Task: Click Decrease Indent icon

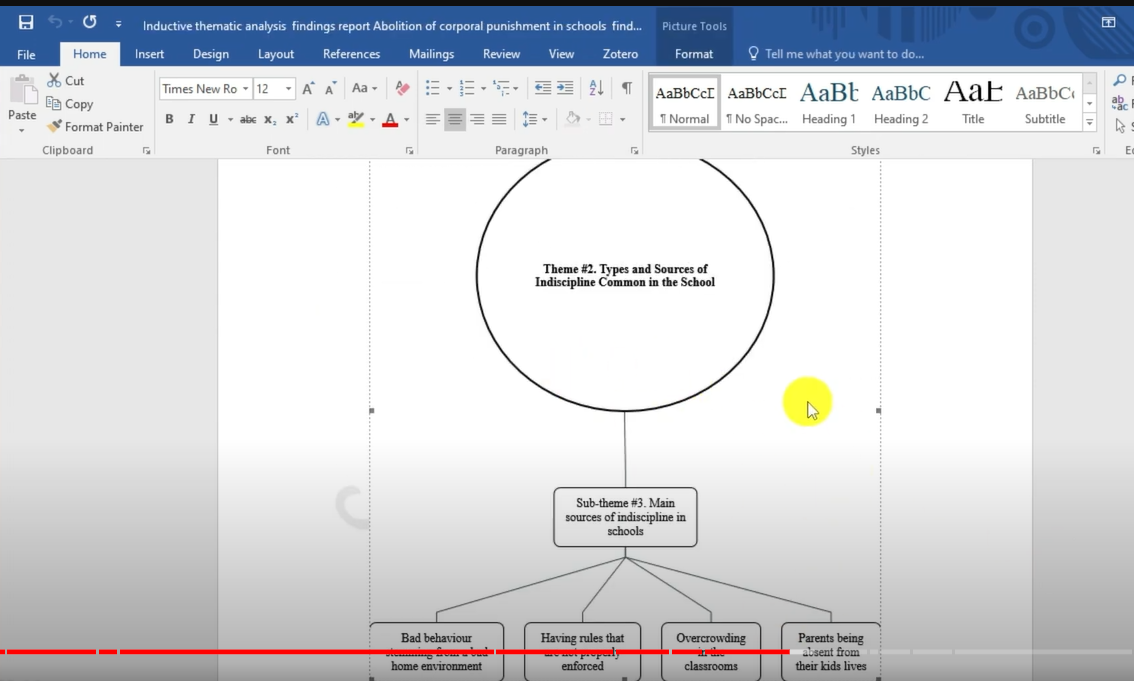Action: coord(542,88)
